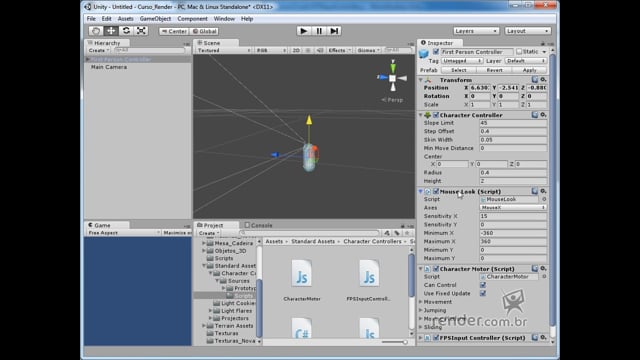
Task: Toggle GameObject active checkbox
Action: point(436,52)
